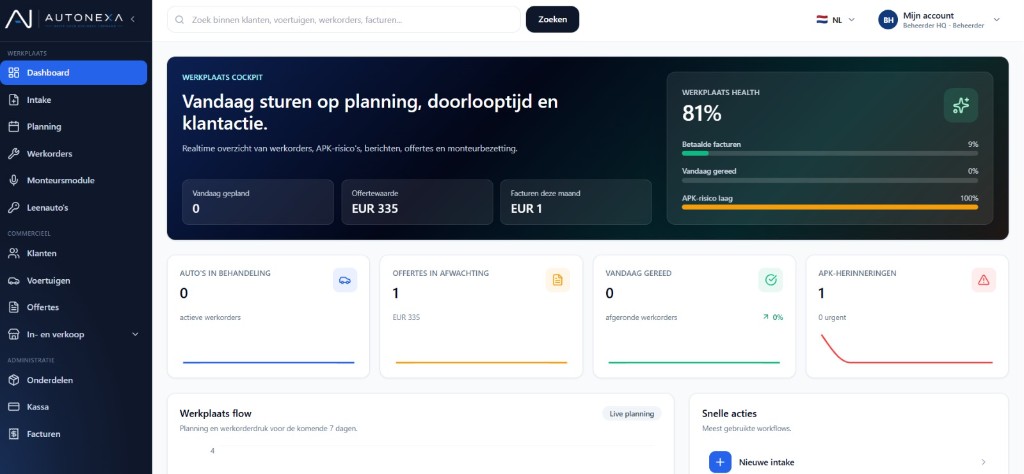Screen dimensions: 1024x474
Task: Open Planning from the sidebar
Action: (x=74, y=127)
